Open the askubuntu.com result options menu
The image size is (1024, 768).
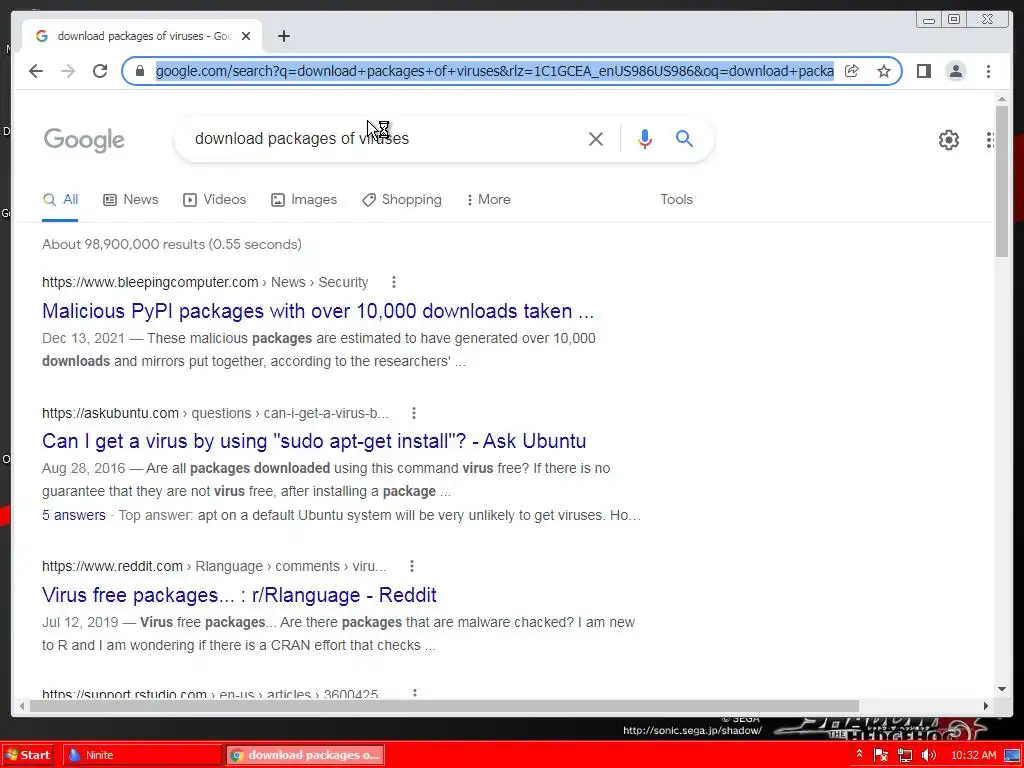coord(414,413)
